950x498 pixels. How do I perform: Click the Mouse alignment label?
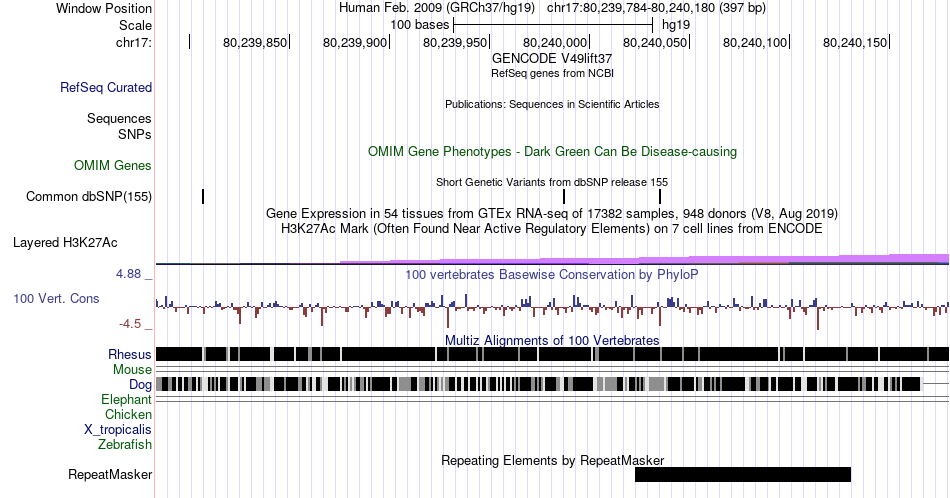click(x=132, y=370)
